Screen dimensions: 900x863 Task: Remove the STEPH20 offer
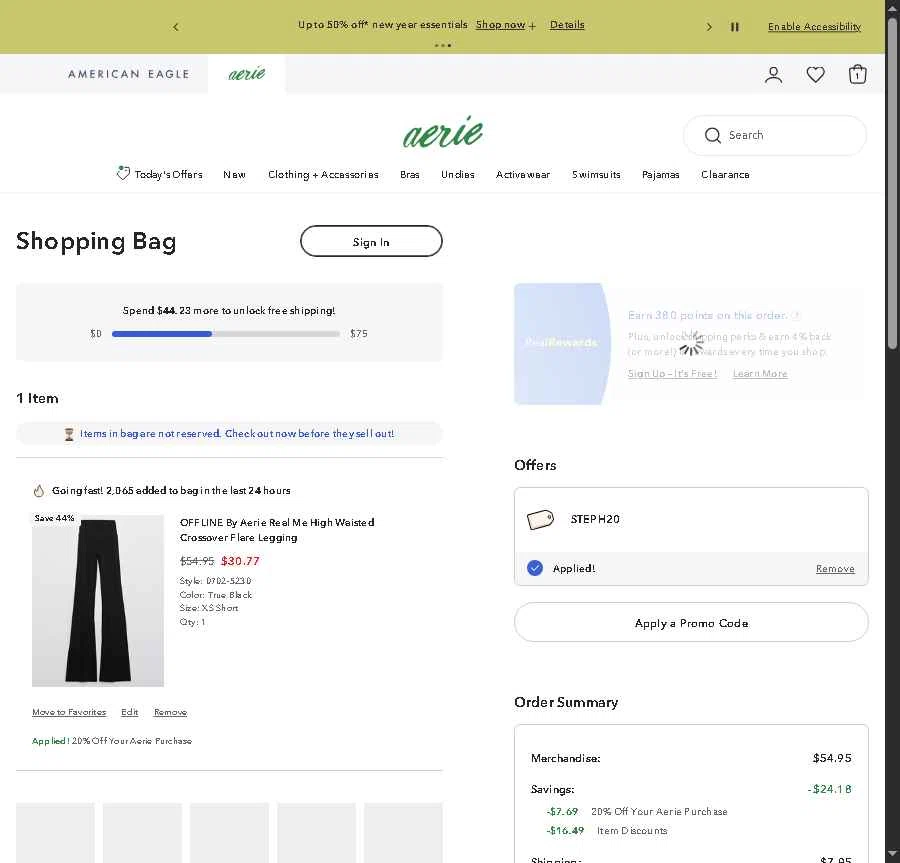[x=835, y=569]
